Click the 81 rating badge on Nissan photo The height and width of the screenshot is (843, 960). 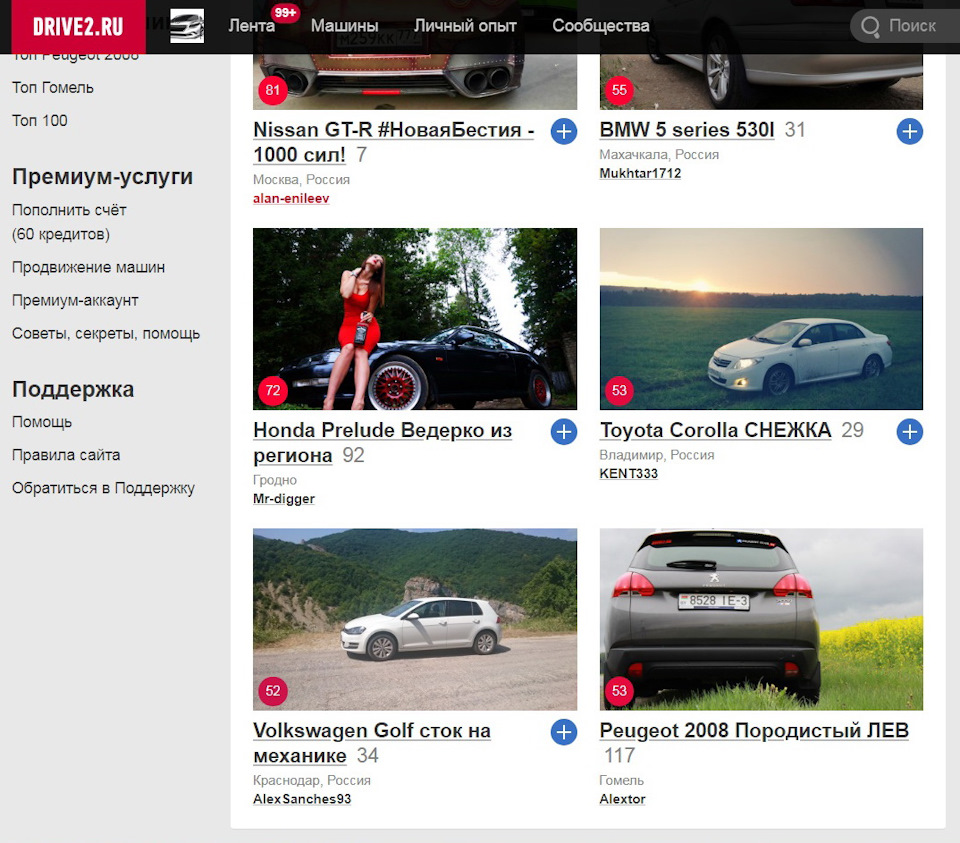coord(272,91)
